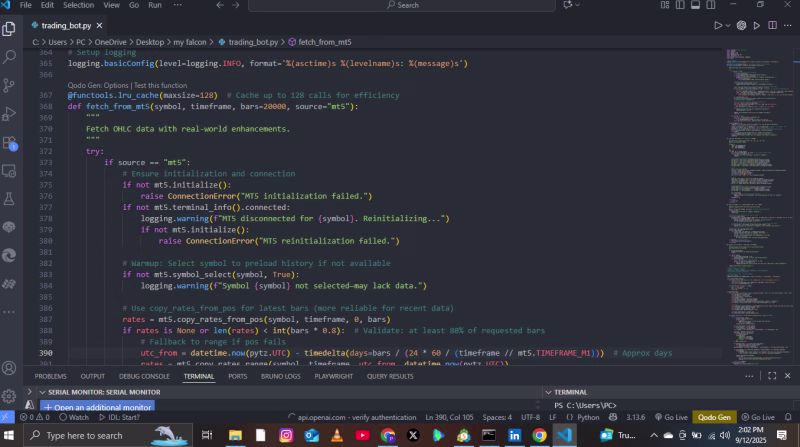Collapse the Terminal section header
Image resolution: width=800 pixels, height=447 pixels.
pos(548,392)
